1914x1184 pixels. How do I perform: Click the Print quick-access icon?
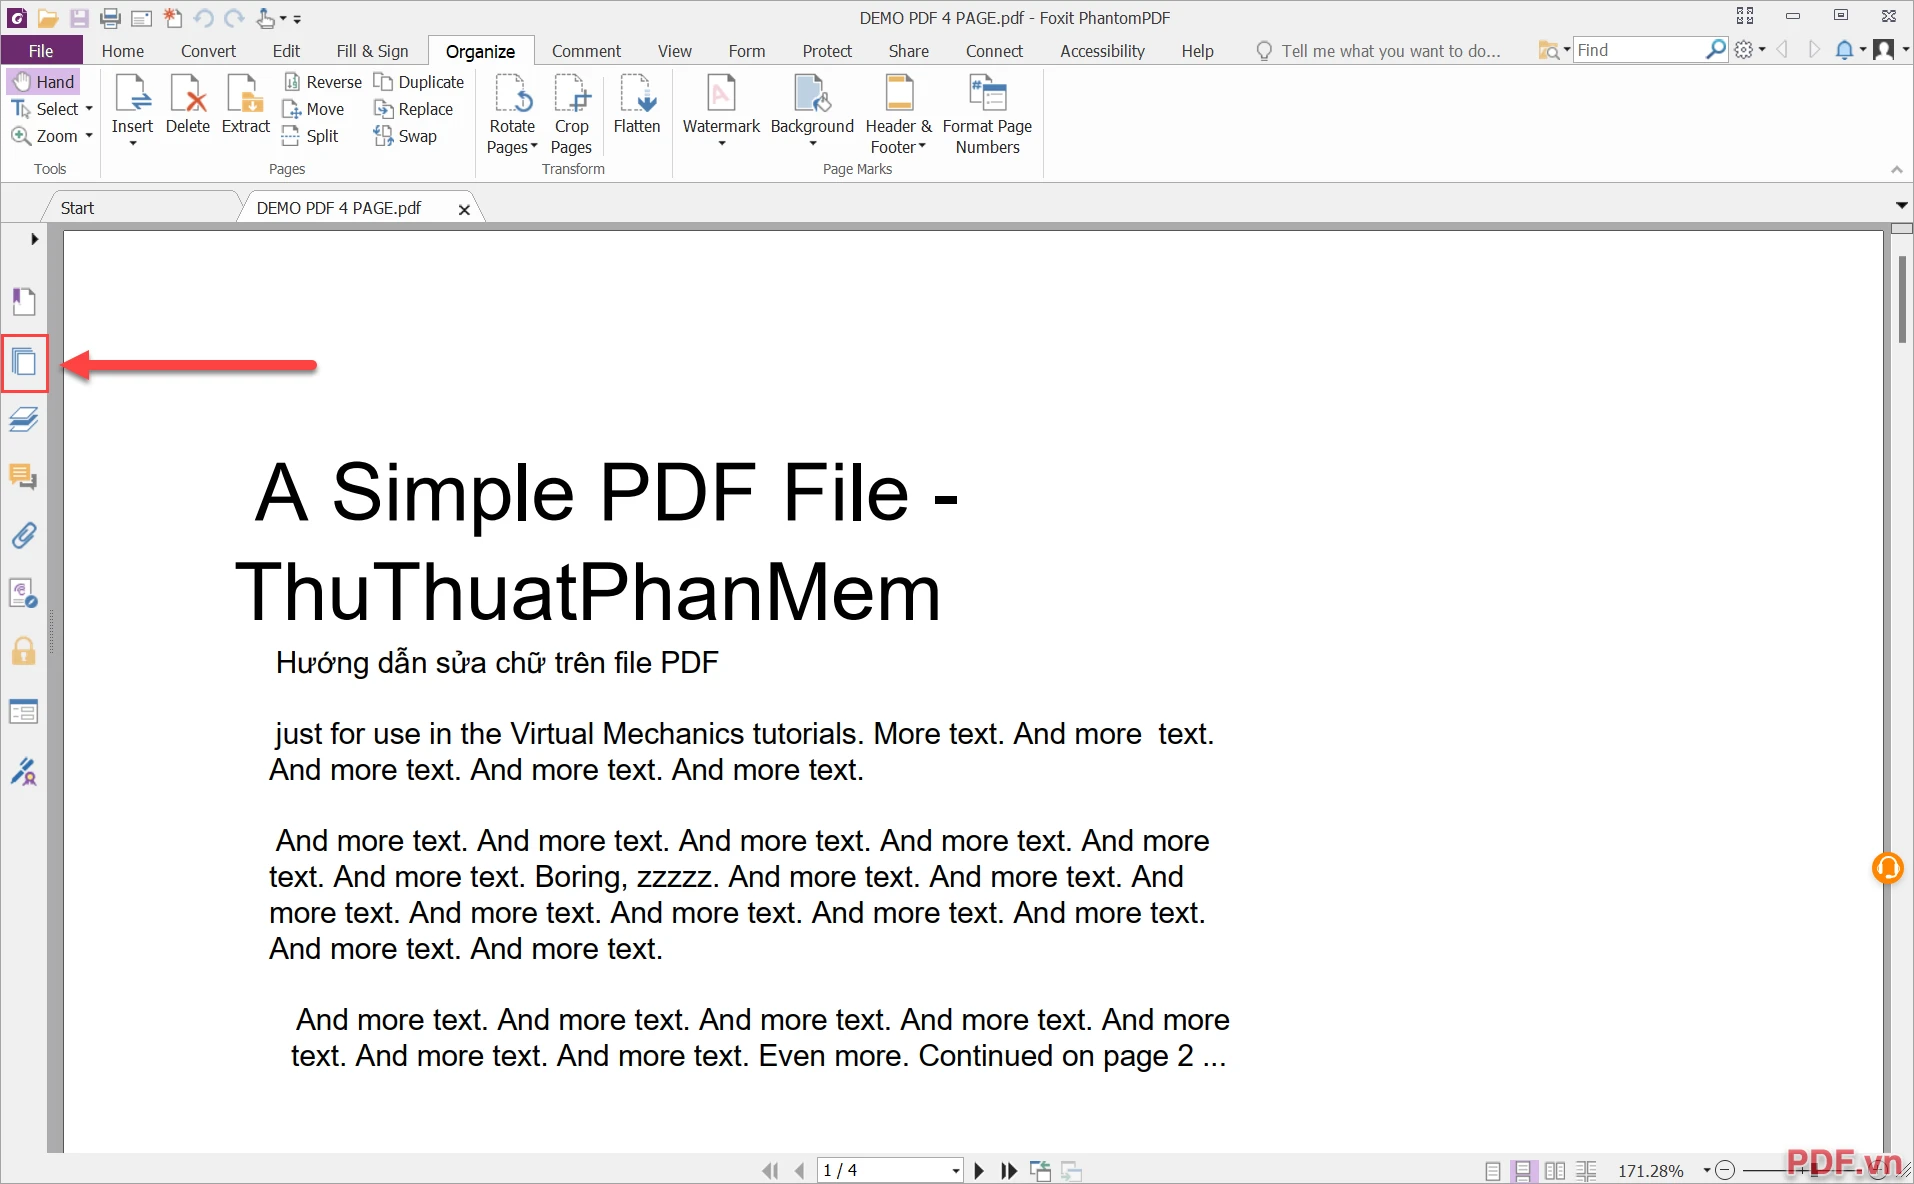pyautogui.click(x=110, y=18)
